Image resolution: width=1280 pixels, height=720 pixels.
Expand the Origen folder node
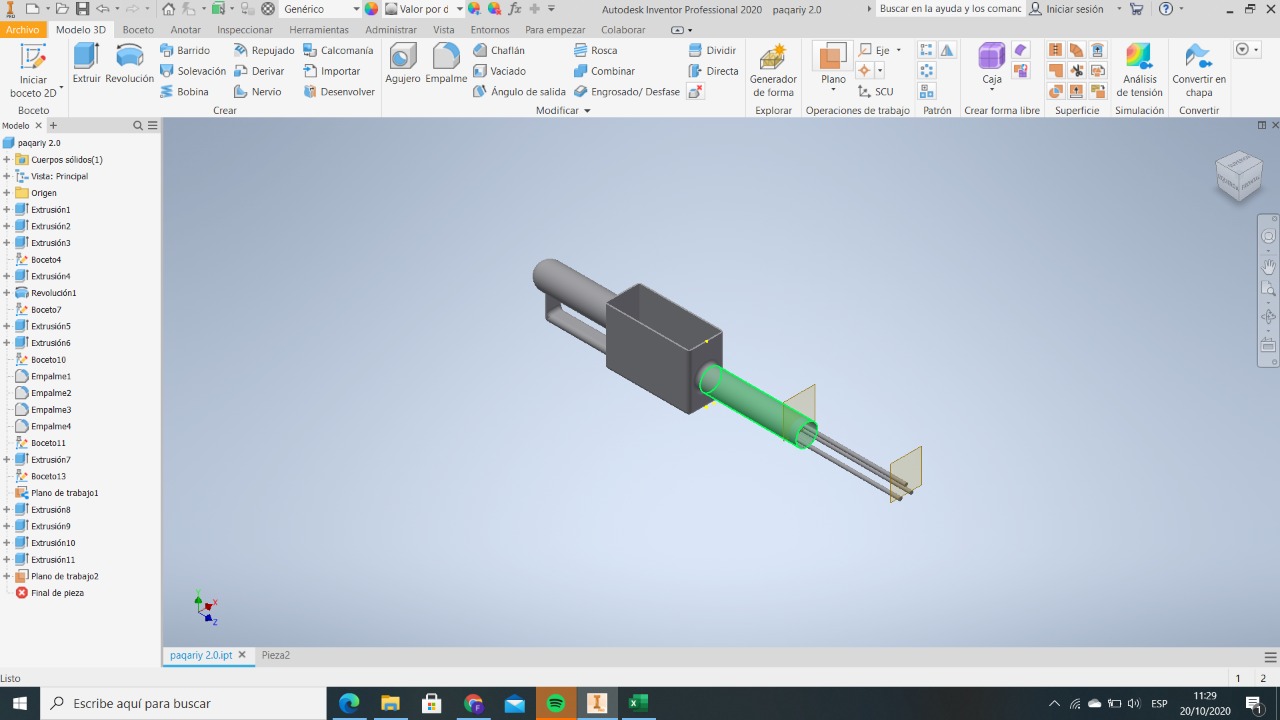[x=6, y=193]
